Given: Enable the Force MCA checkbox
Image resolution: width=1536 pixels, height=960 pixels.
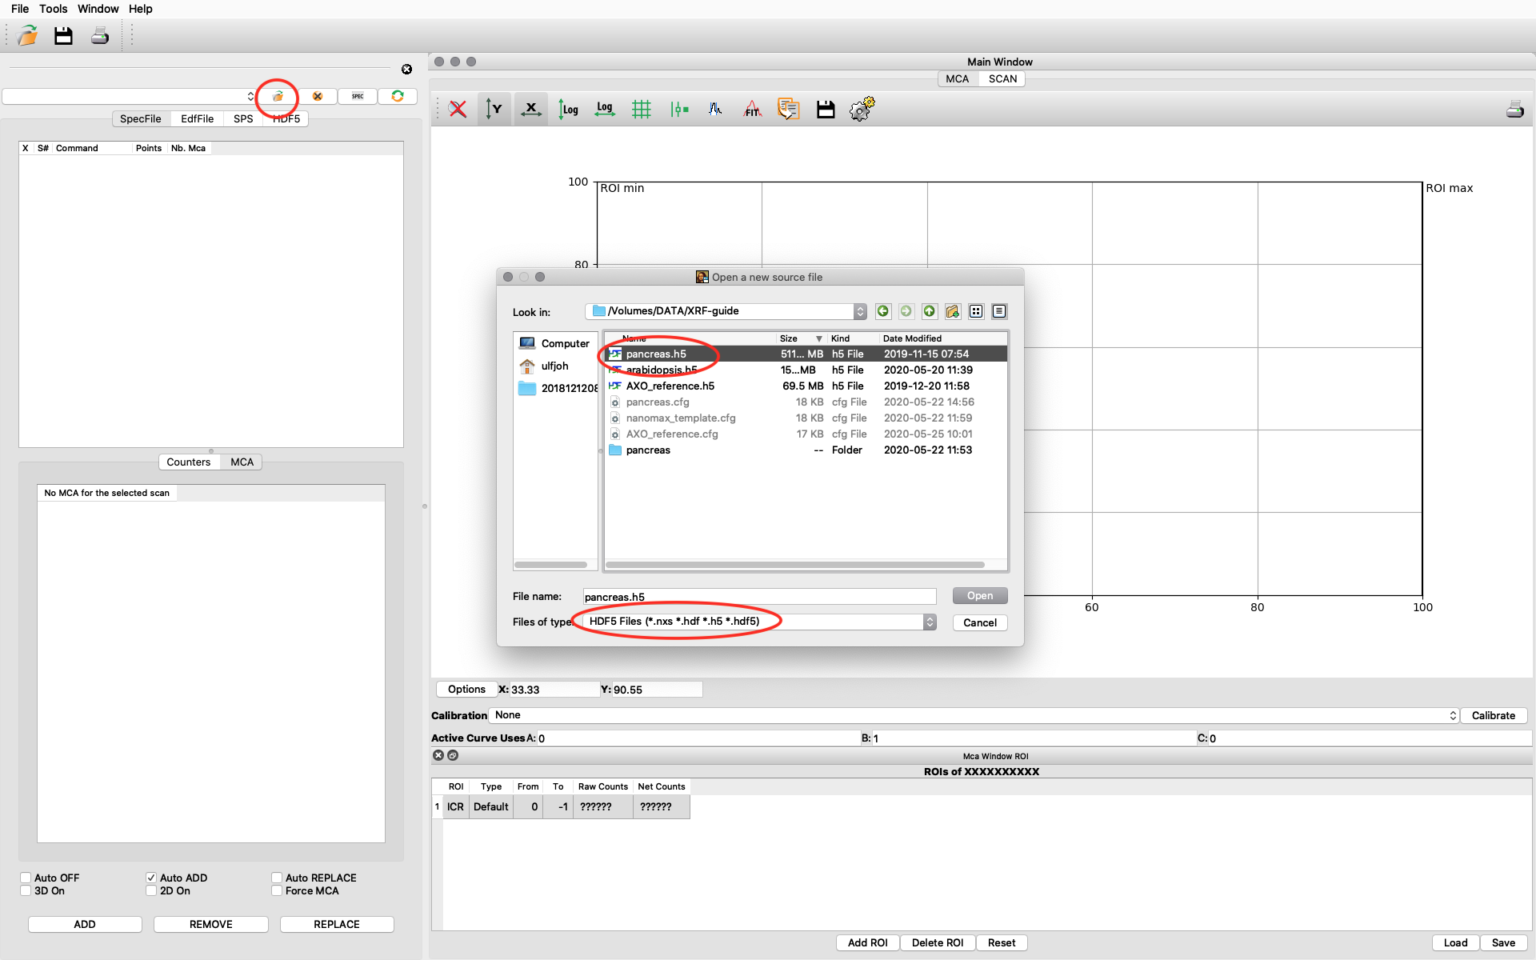Looking at the screenshot, I should pyautogui.click(x=277, y=891).
